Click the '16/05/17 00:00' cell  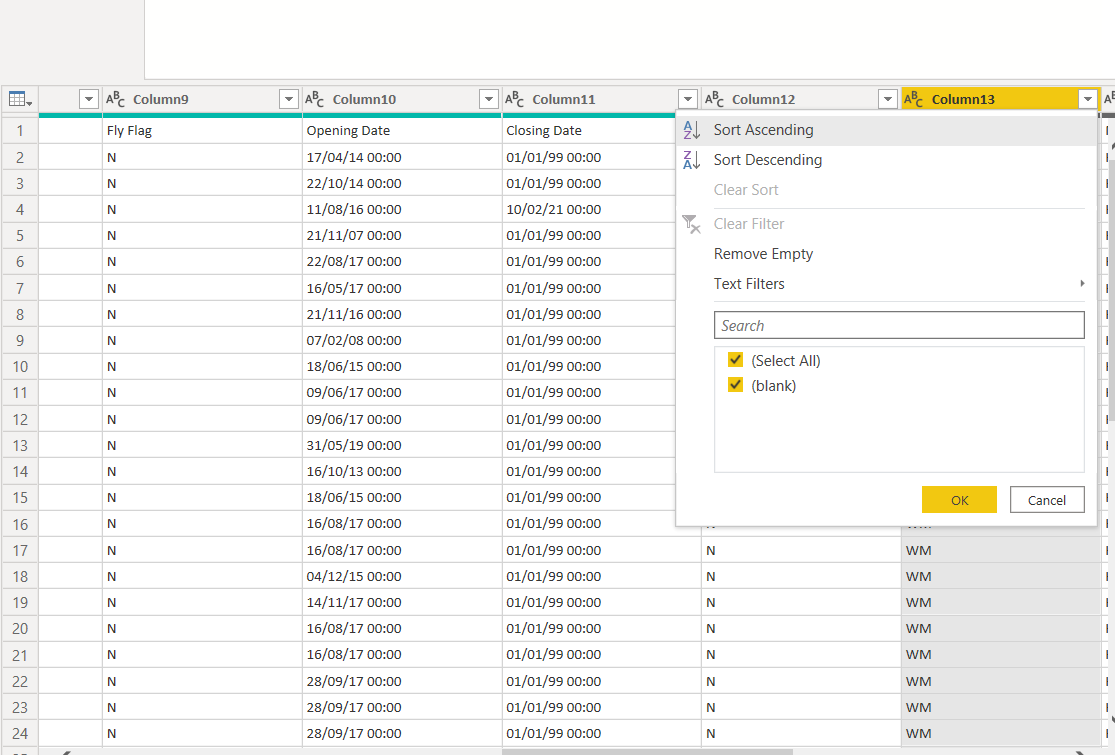402,288
